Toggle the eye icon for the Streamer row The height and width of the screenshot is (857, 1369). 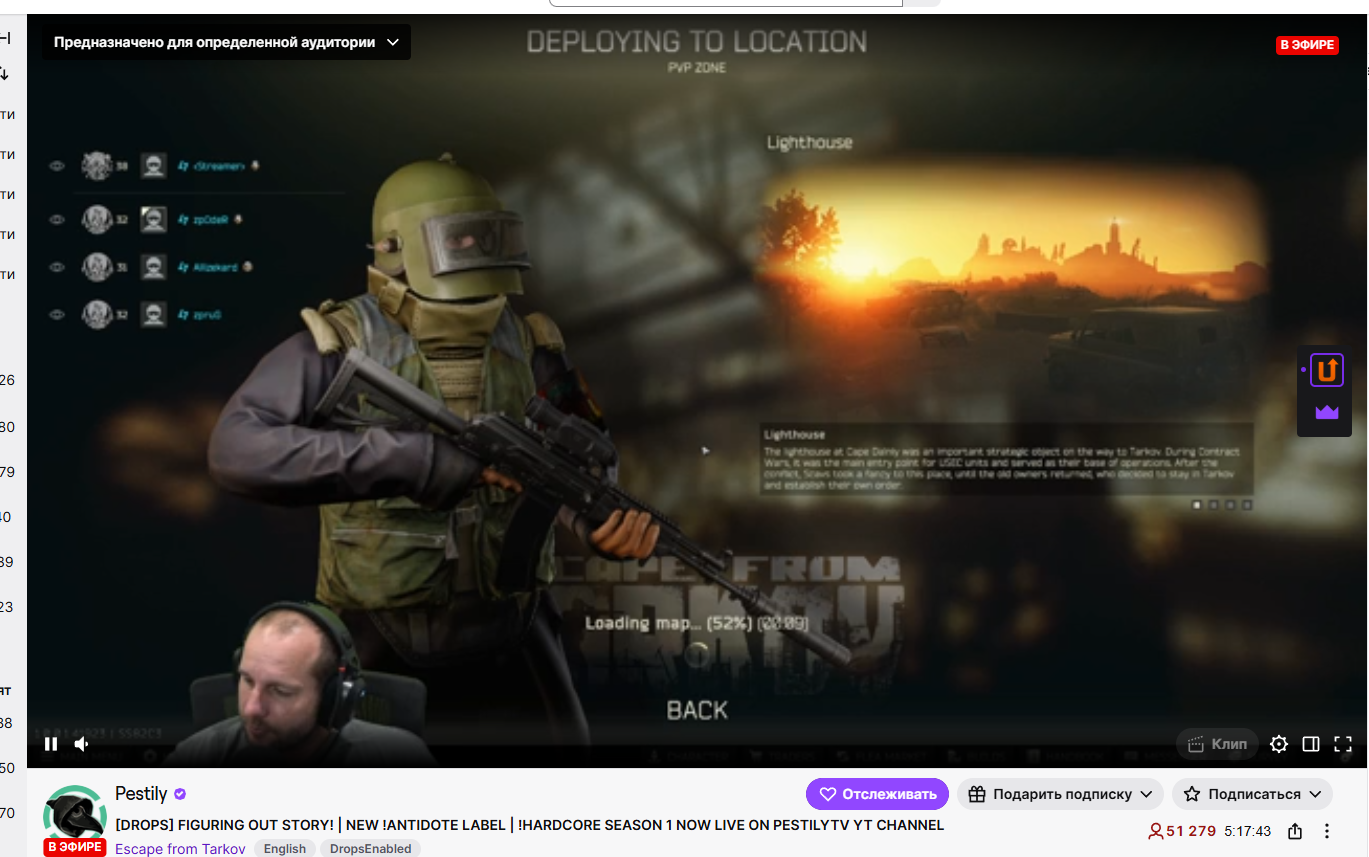(x=57, y=166)
